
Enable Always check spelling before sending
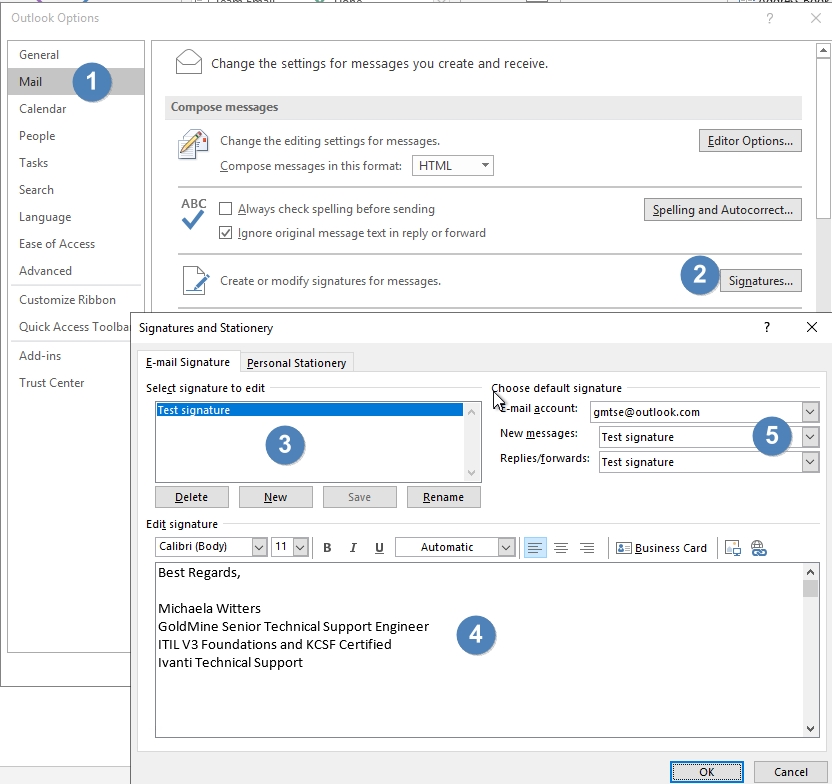pyautogui.click(x=226, y=209)
